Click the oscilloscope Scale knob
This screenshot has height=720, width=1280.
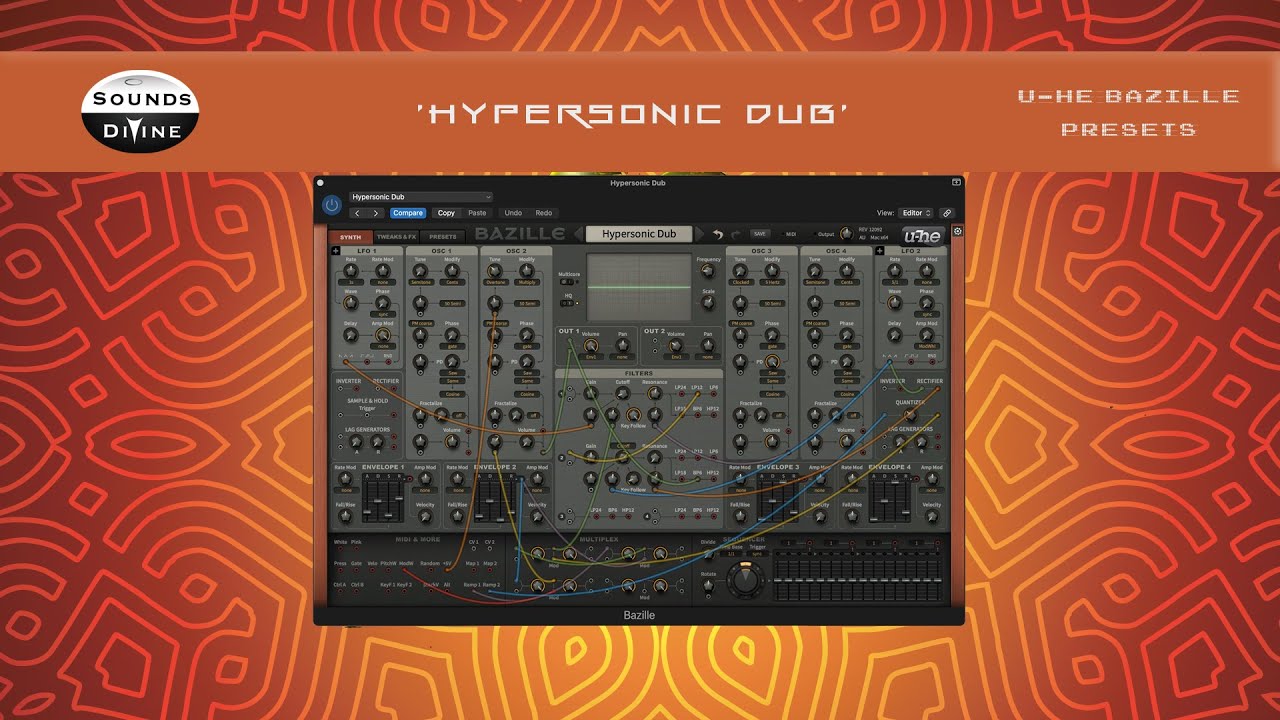(x=708, y=303)
